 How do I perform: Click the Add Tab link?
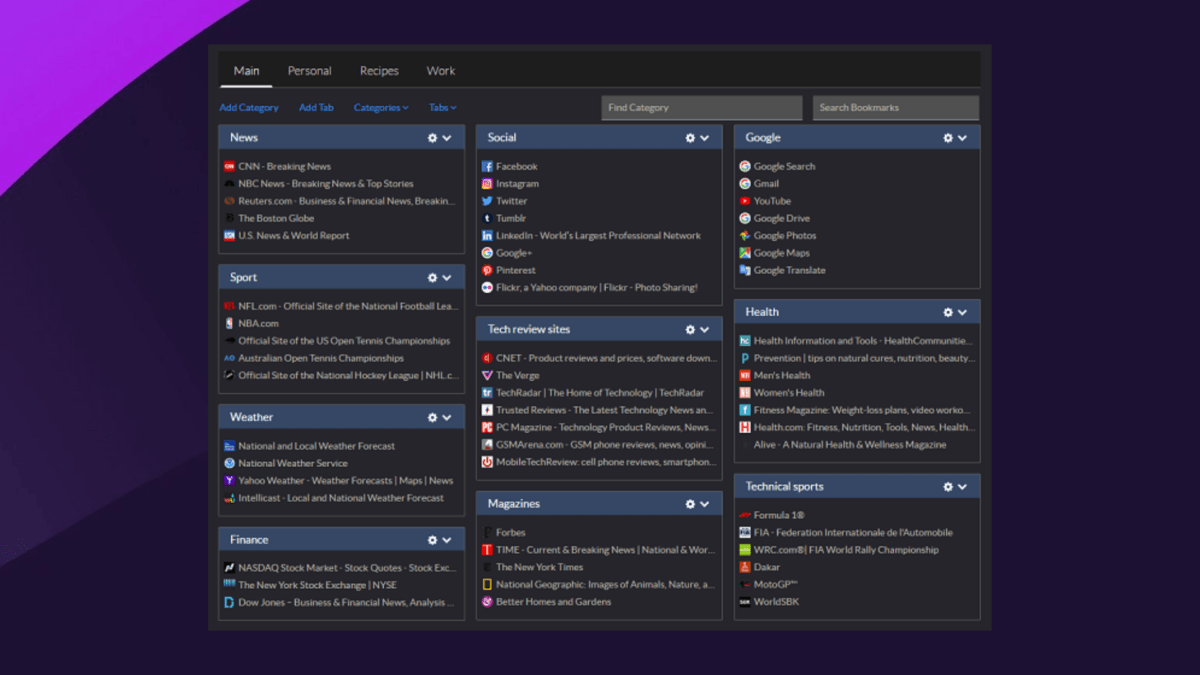click(x=316, y=107)
